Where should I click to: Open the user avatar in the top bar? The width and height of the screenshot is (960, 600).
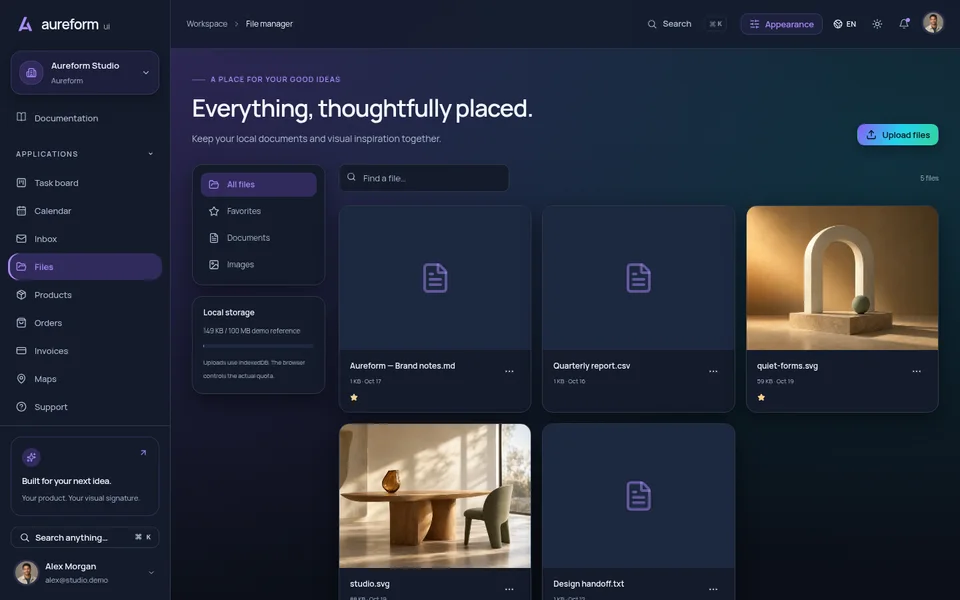pos(933,23)
